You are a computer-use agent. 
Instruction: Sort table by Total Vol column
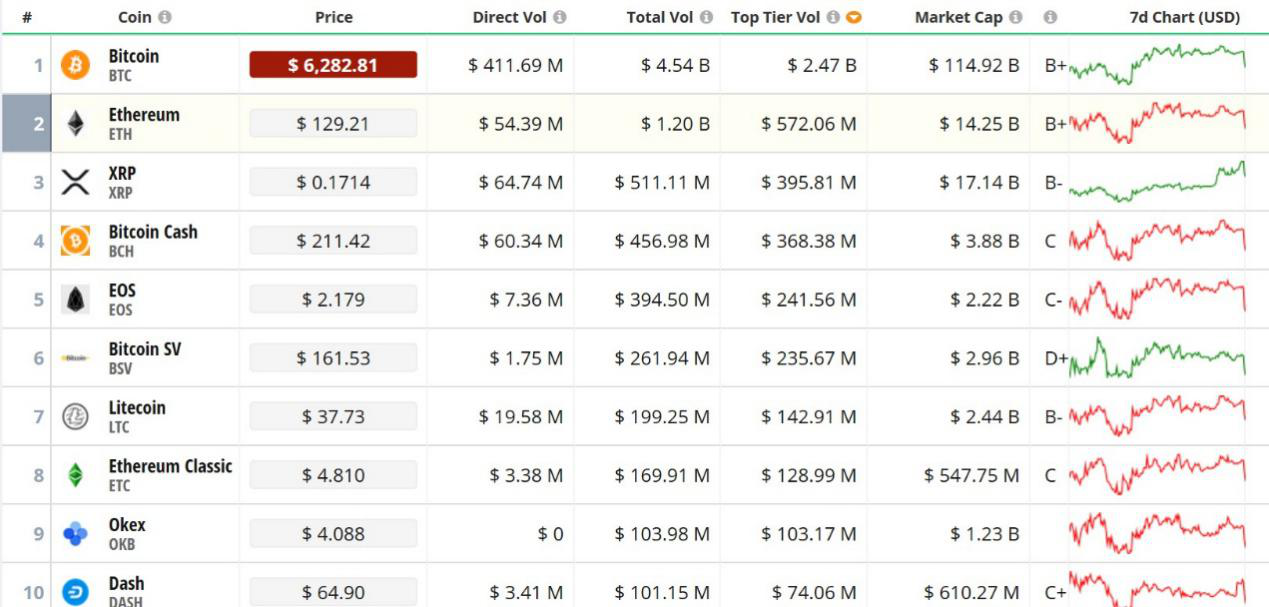pos(661,17)
